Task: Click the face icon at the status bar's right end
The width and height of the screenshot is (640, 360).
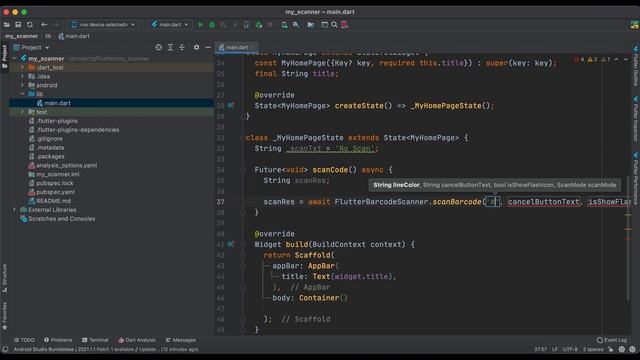Action: tap(632, 349)
